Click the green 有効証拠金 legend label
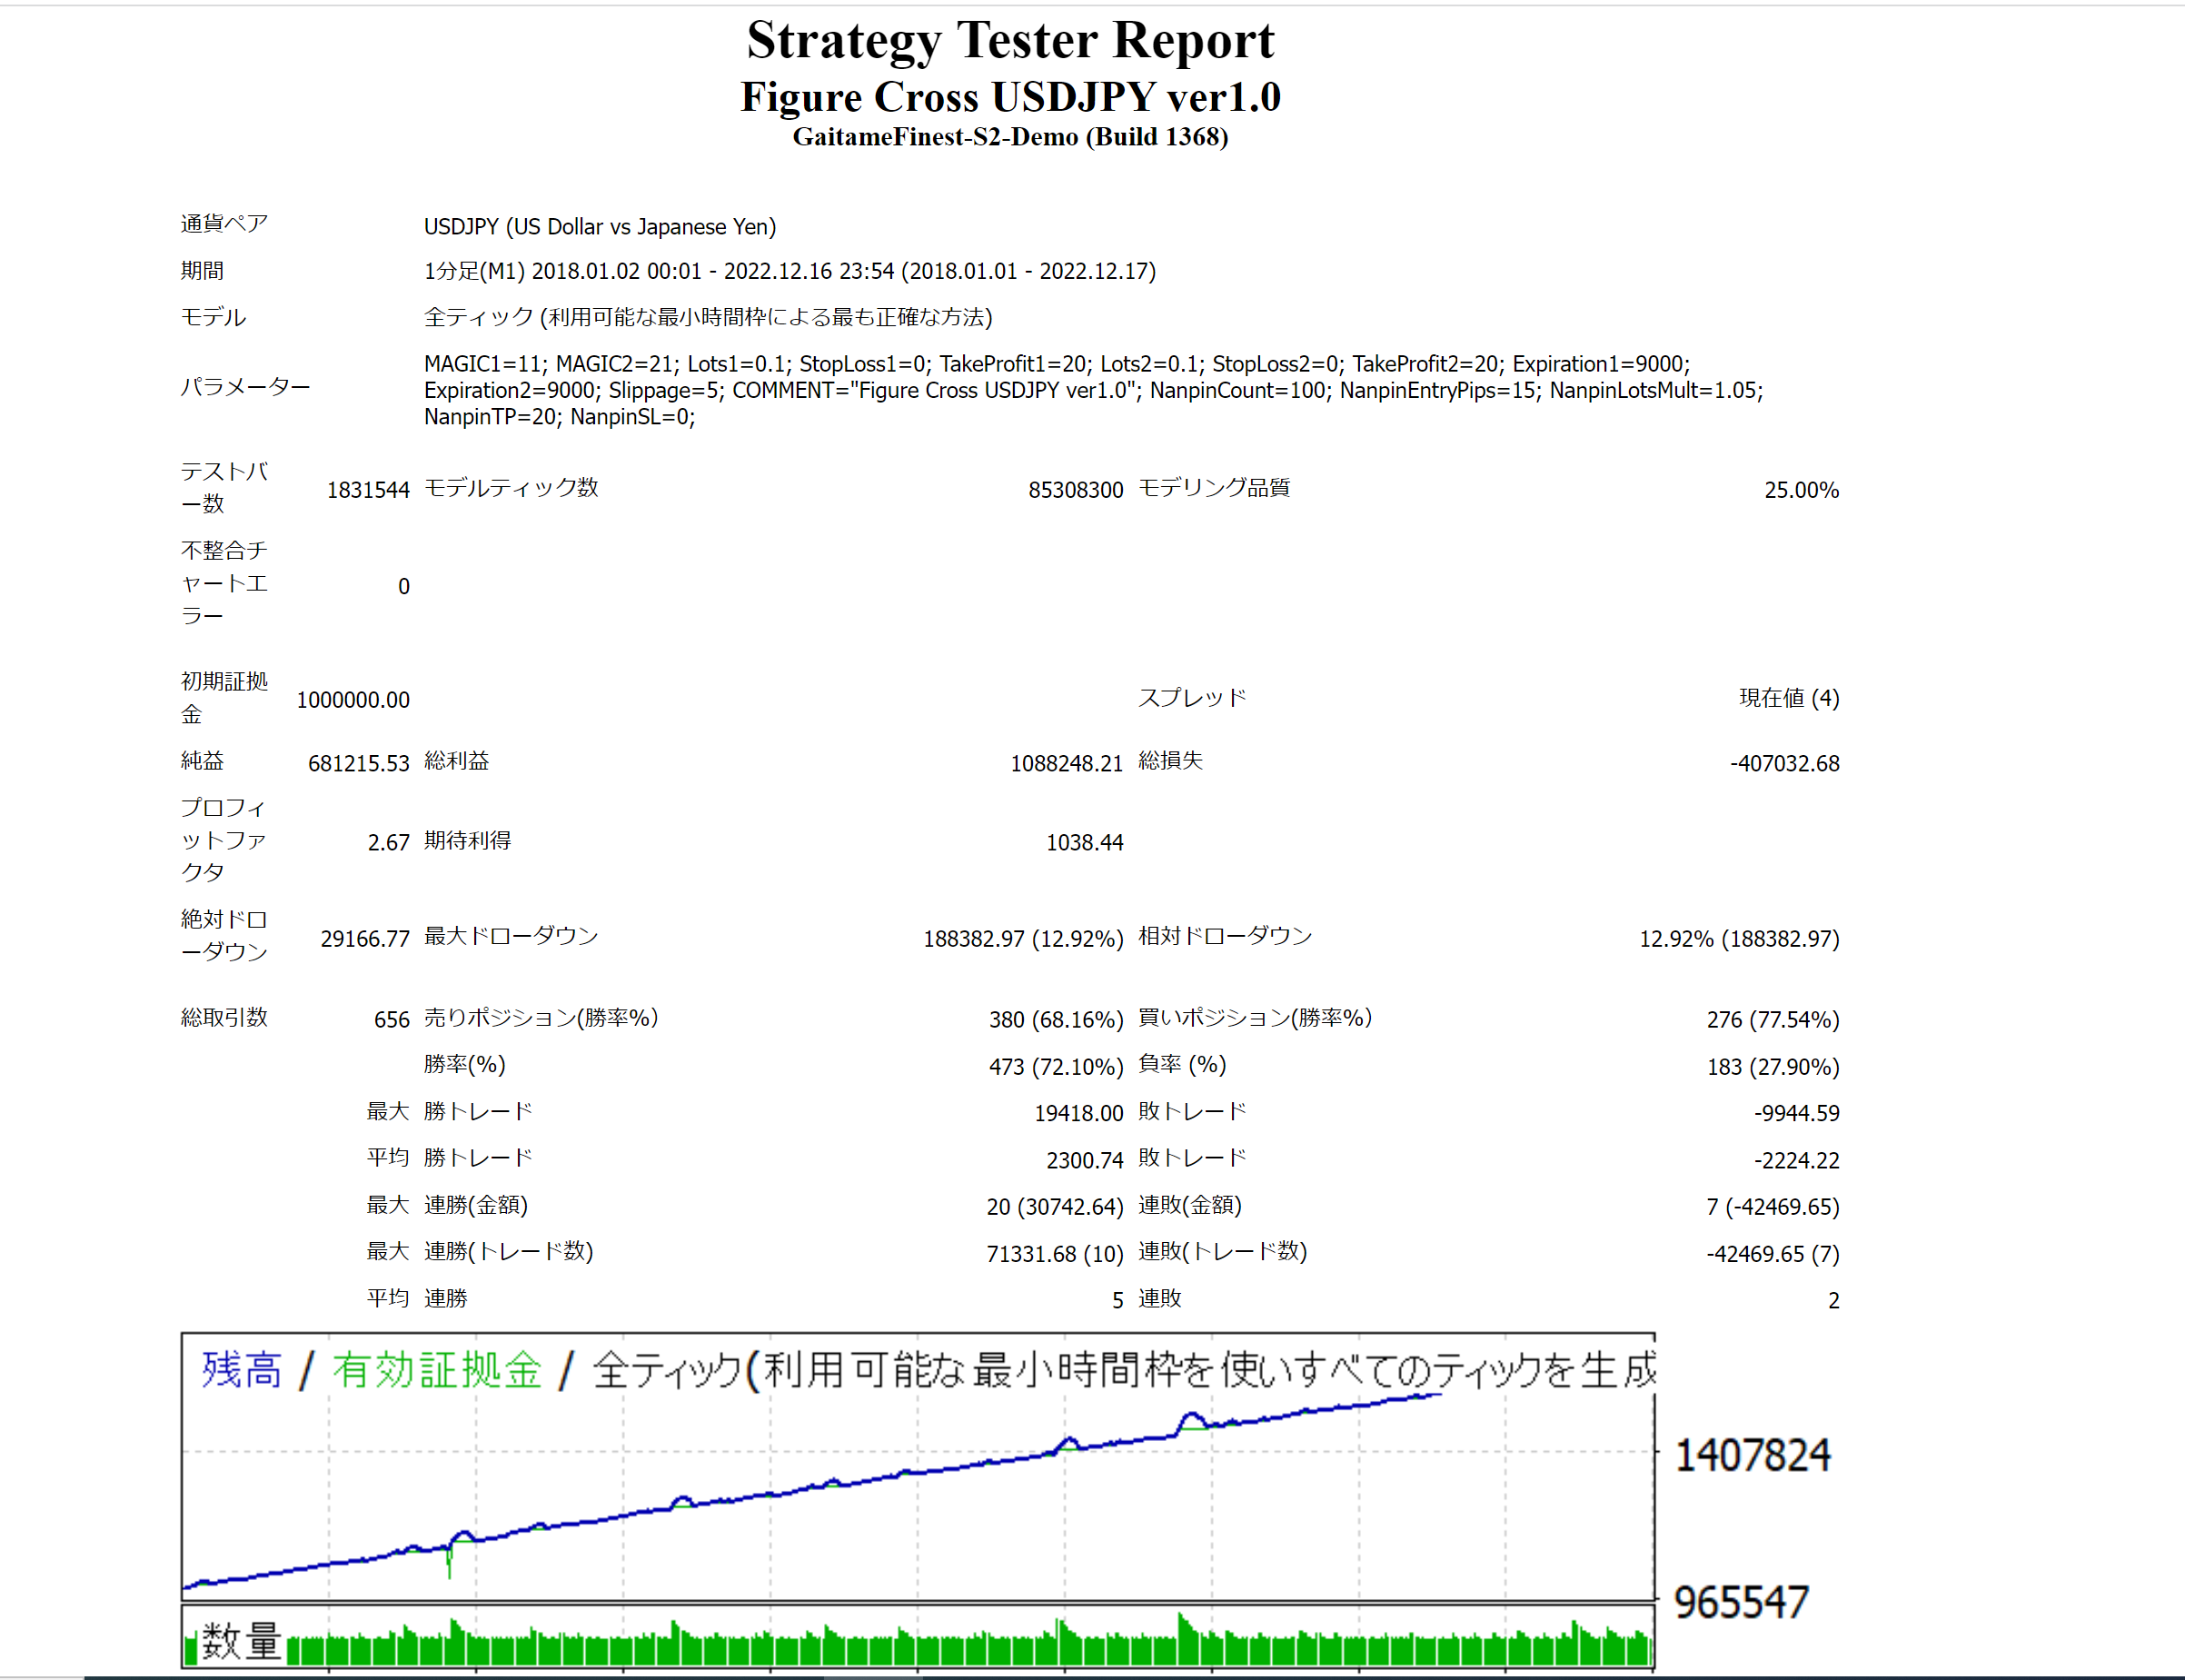 point(436,1370)
